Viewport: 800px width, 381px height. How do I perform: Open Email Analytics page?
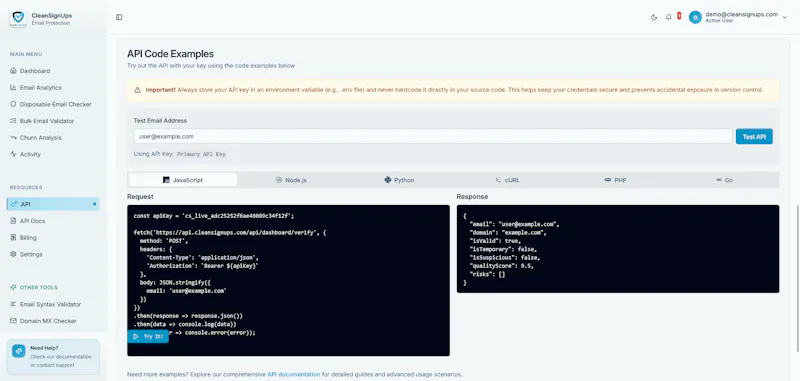tap(53, 88)
